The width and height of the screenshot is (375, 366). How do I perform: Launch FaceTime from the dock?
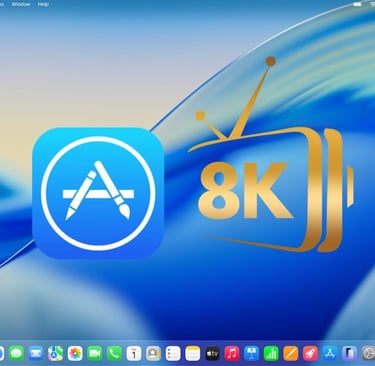(95, 353)
